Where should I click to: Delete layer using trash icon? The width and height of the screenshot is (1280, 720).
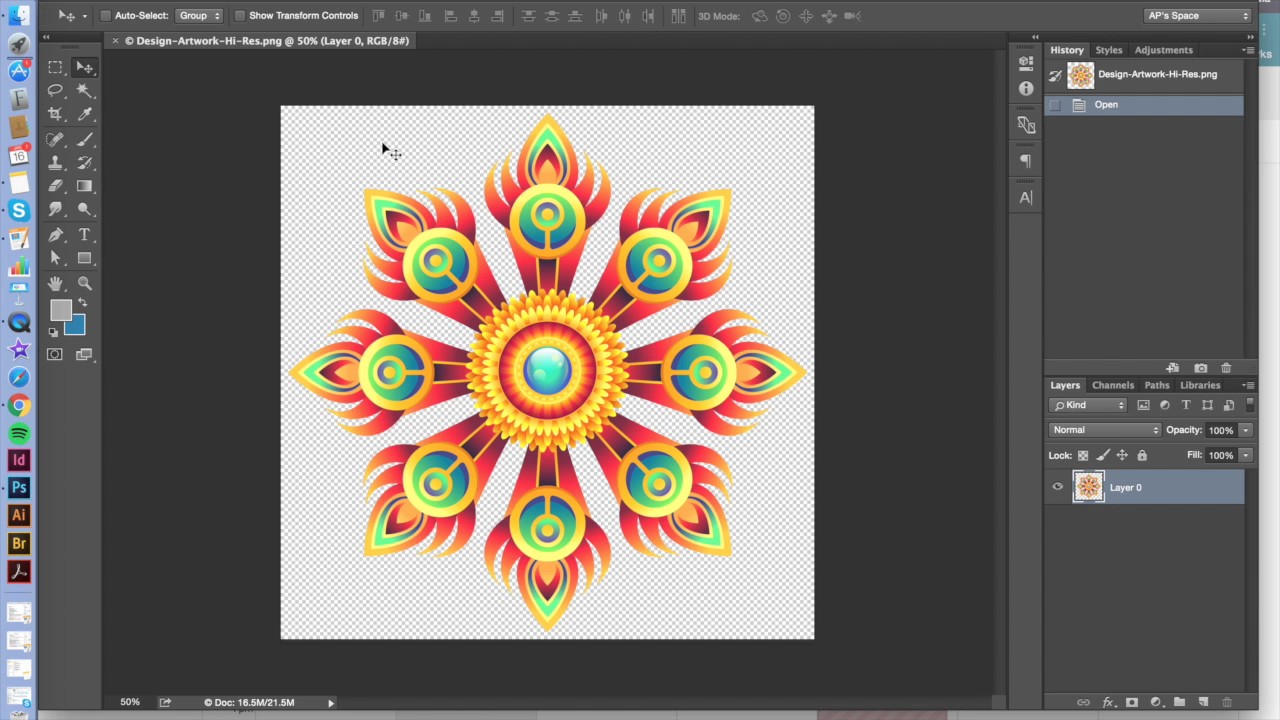pos(1227,702)
